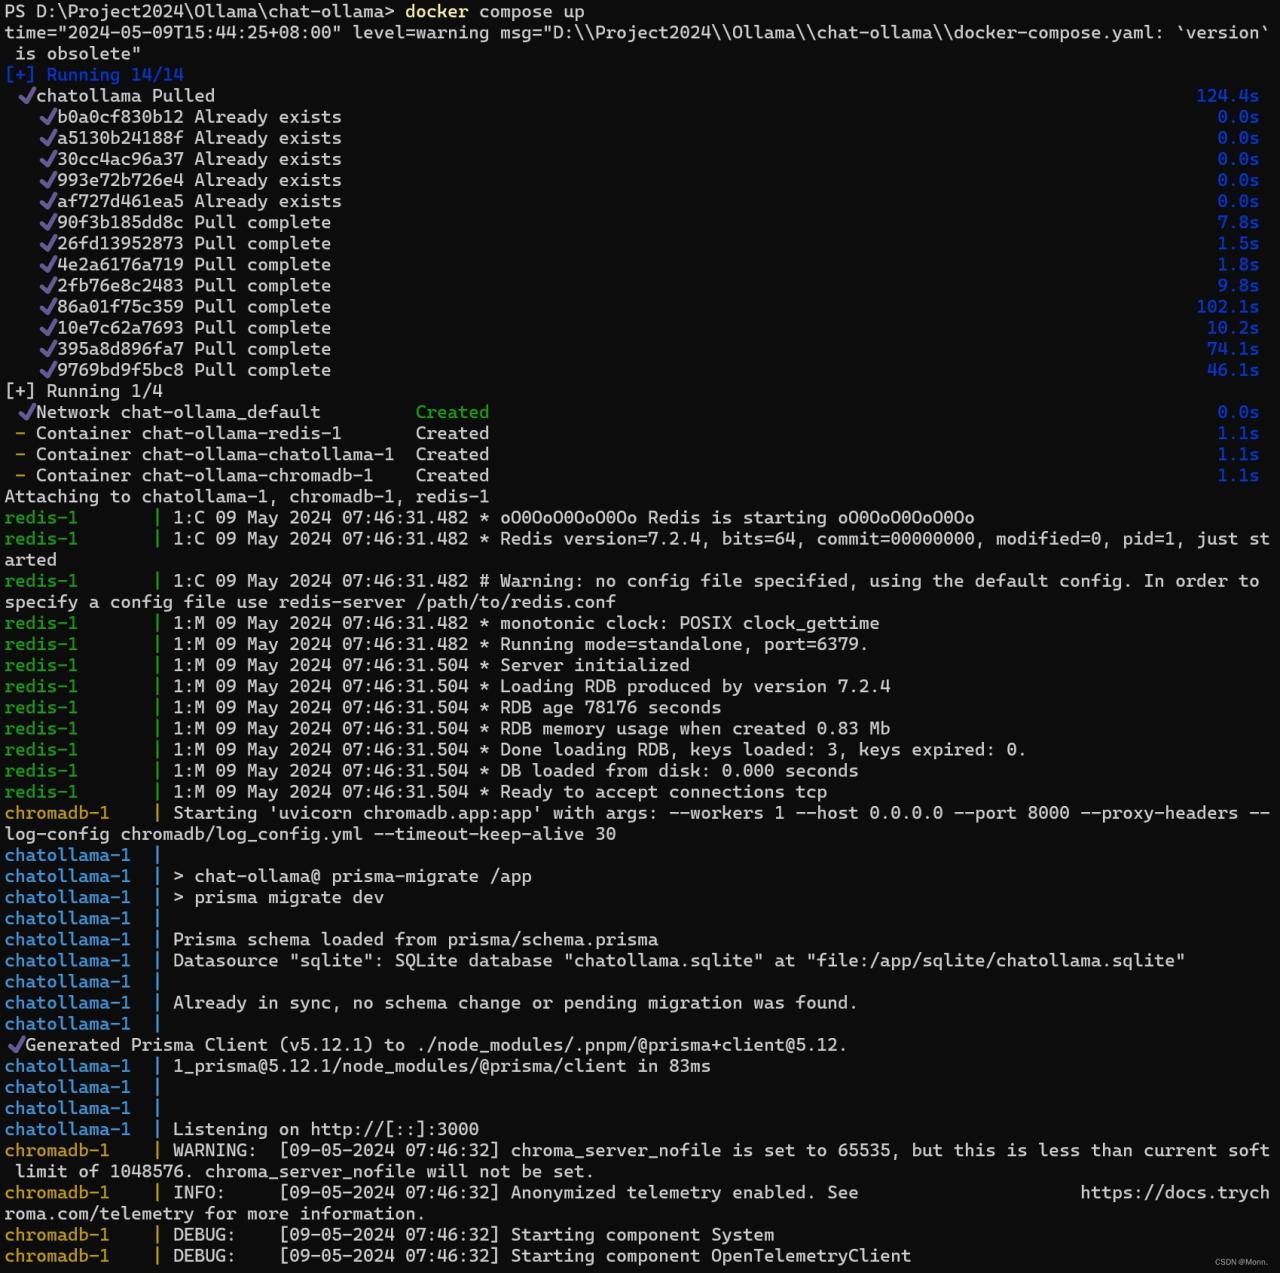Select the "redis-1" label in the log output

pyautogui.click(x=40, y=517)
